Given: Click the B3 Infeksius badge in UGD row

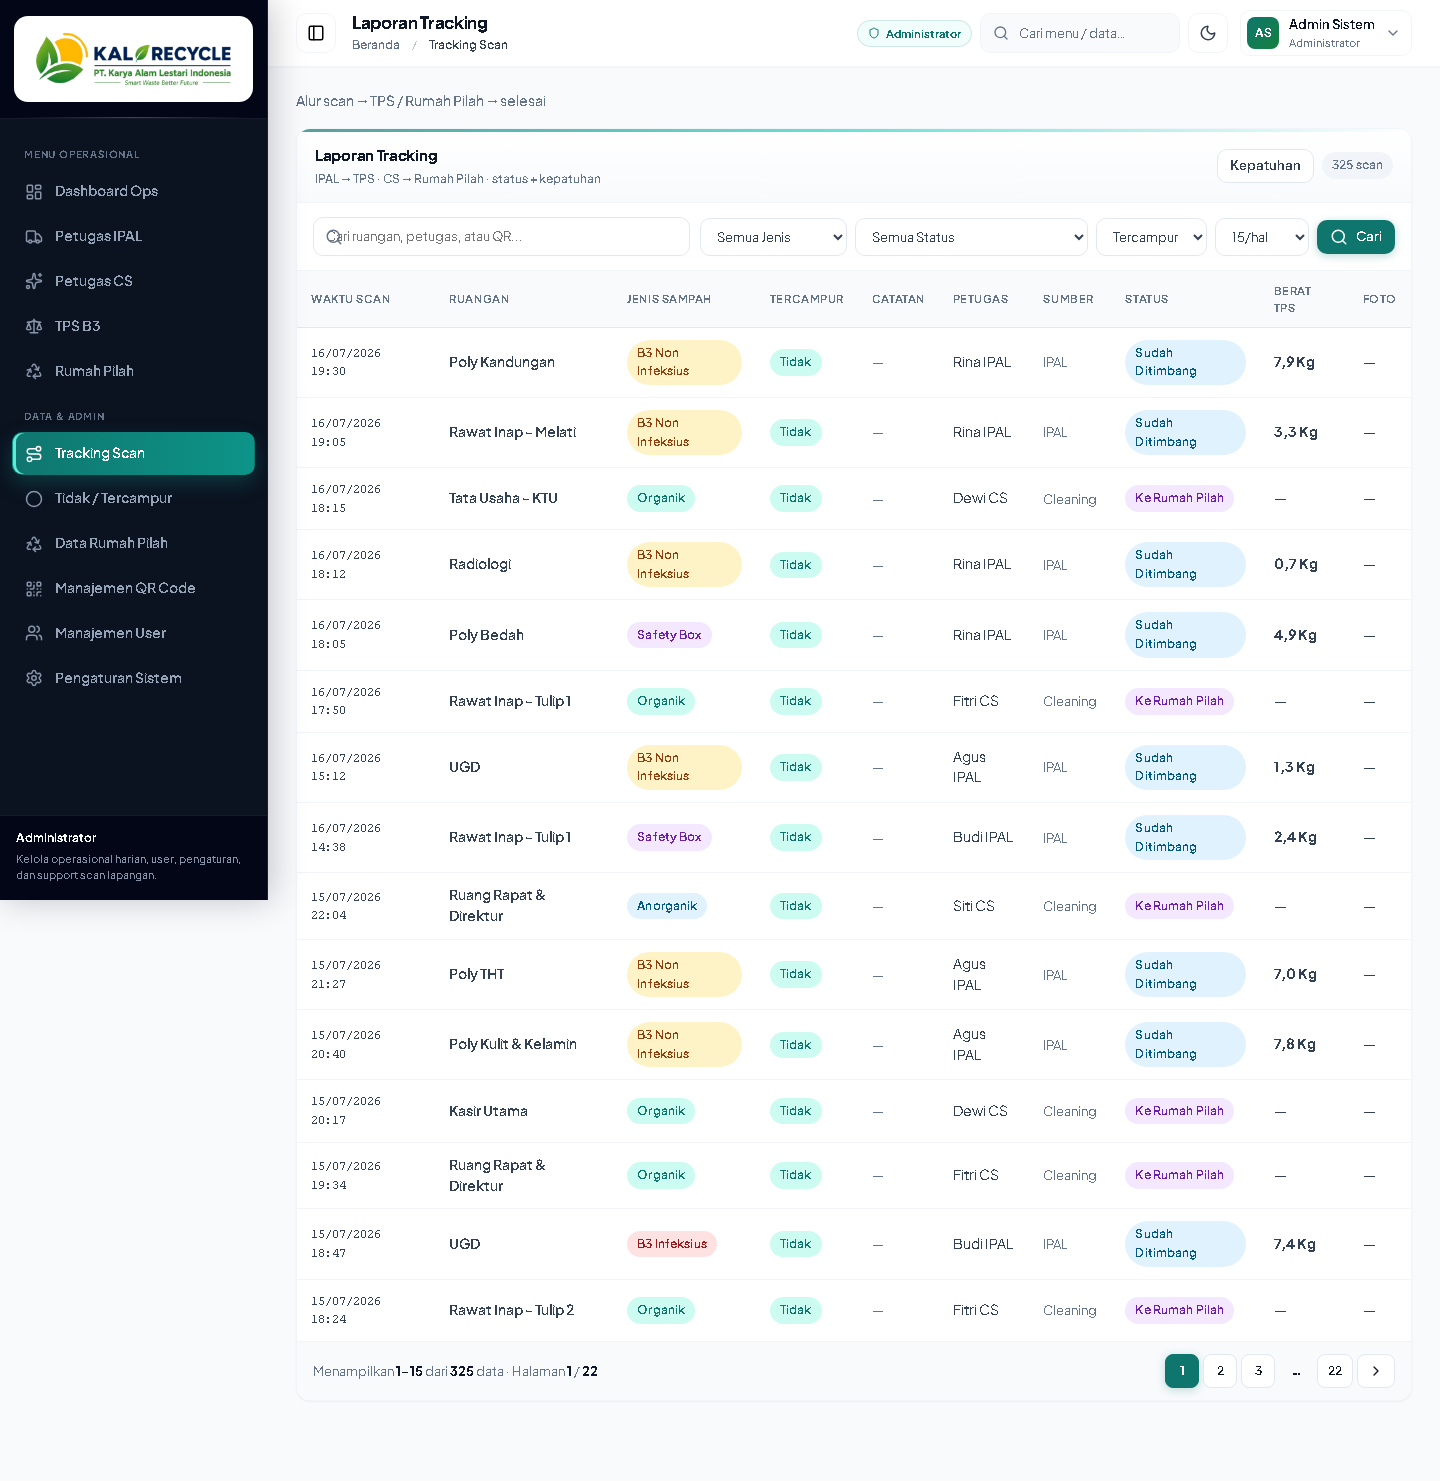Looking at the screenshot, I should [x=672, y=1244].
